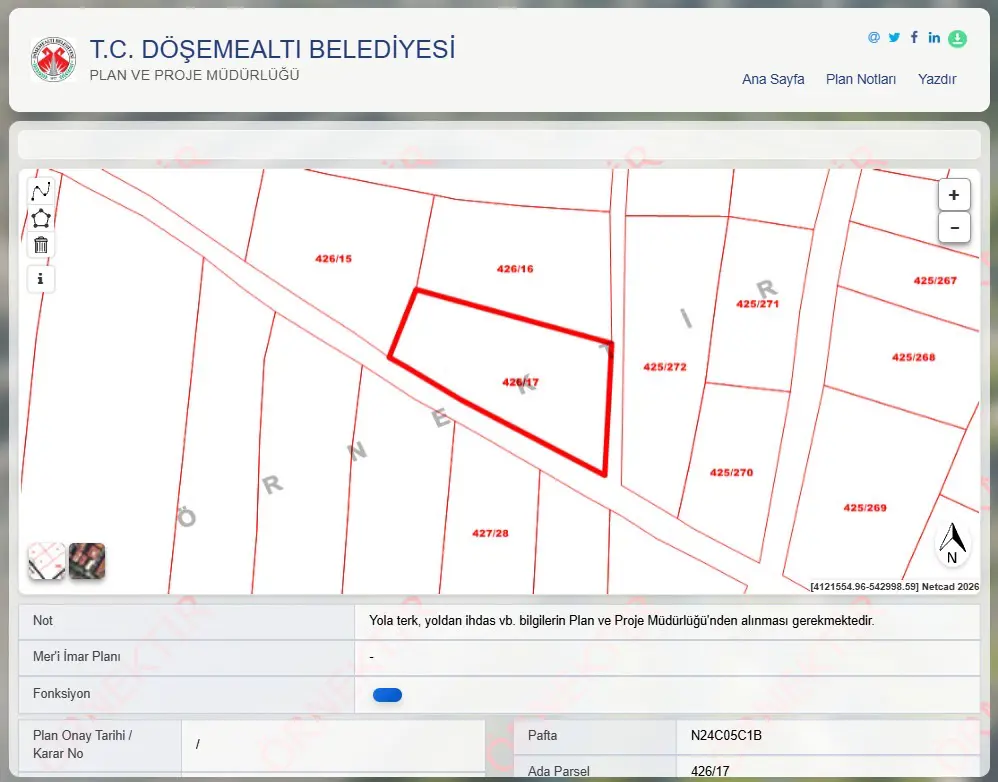Select parcel label 425/271 on the map

757,304
